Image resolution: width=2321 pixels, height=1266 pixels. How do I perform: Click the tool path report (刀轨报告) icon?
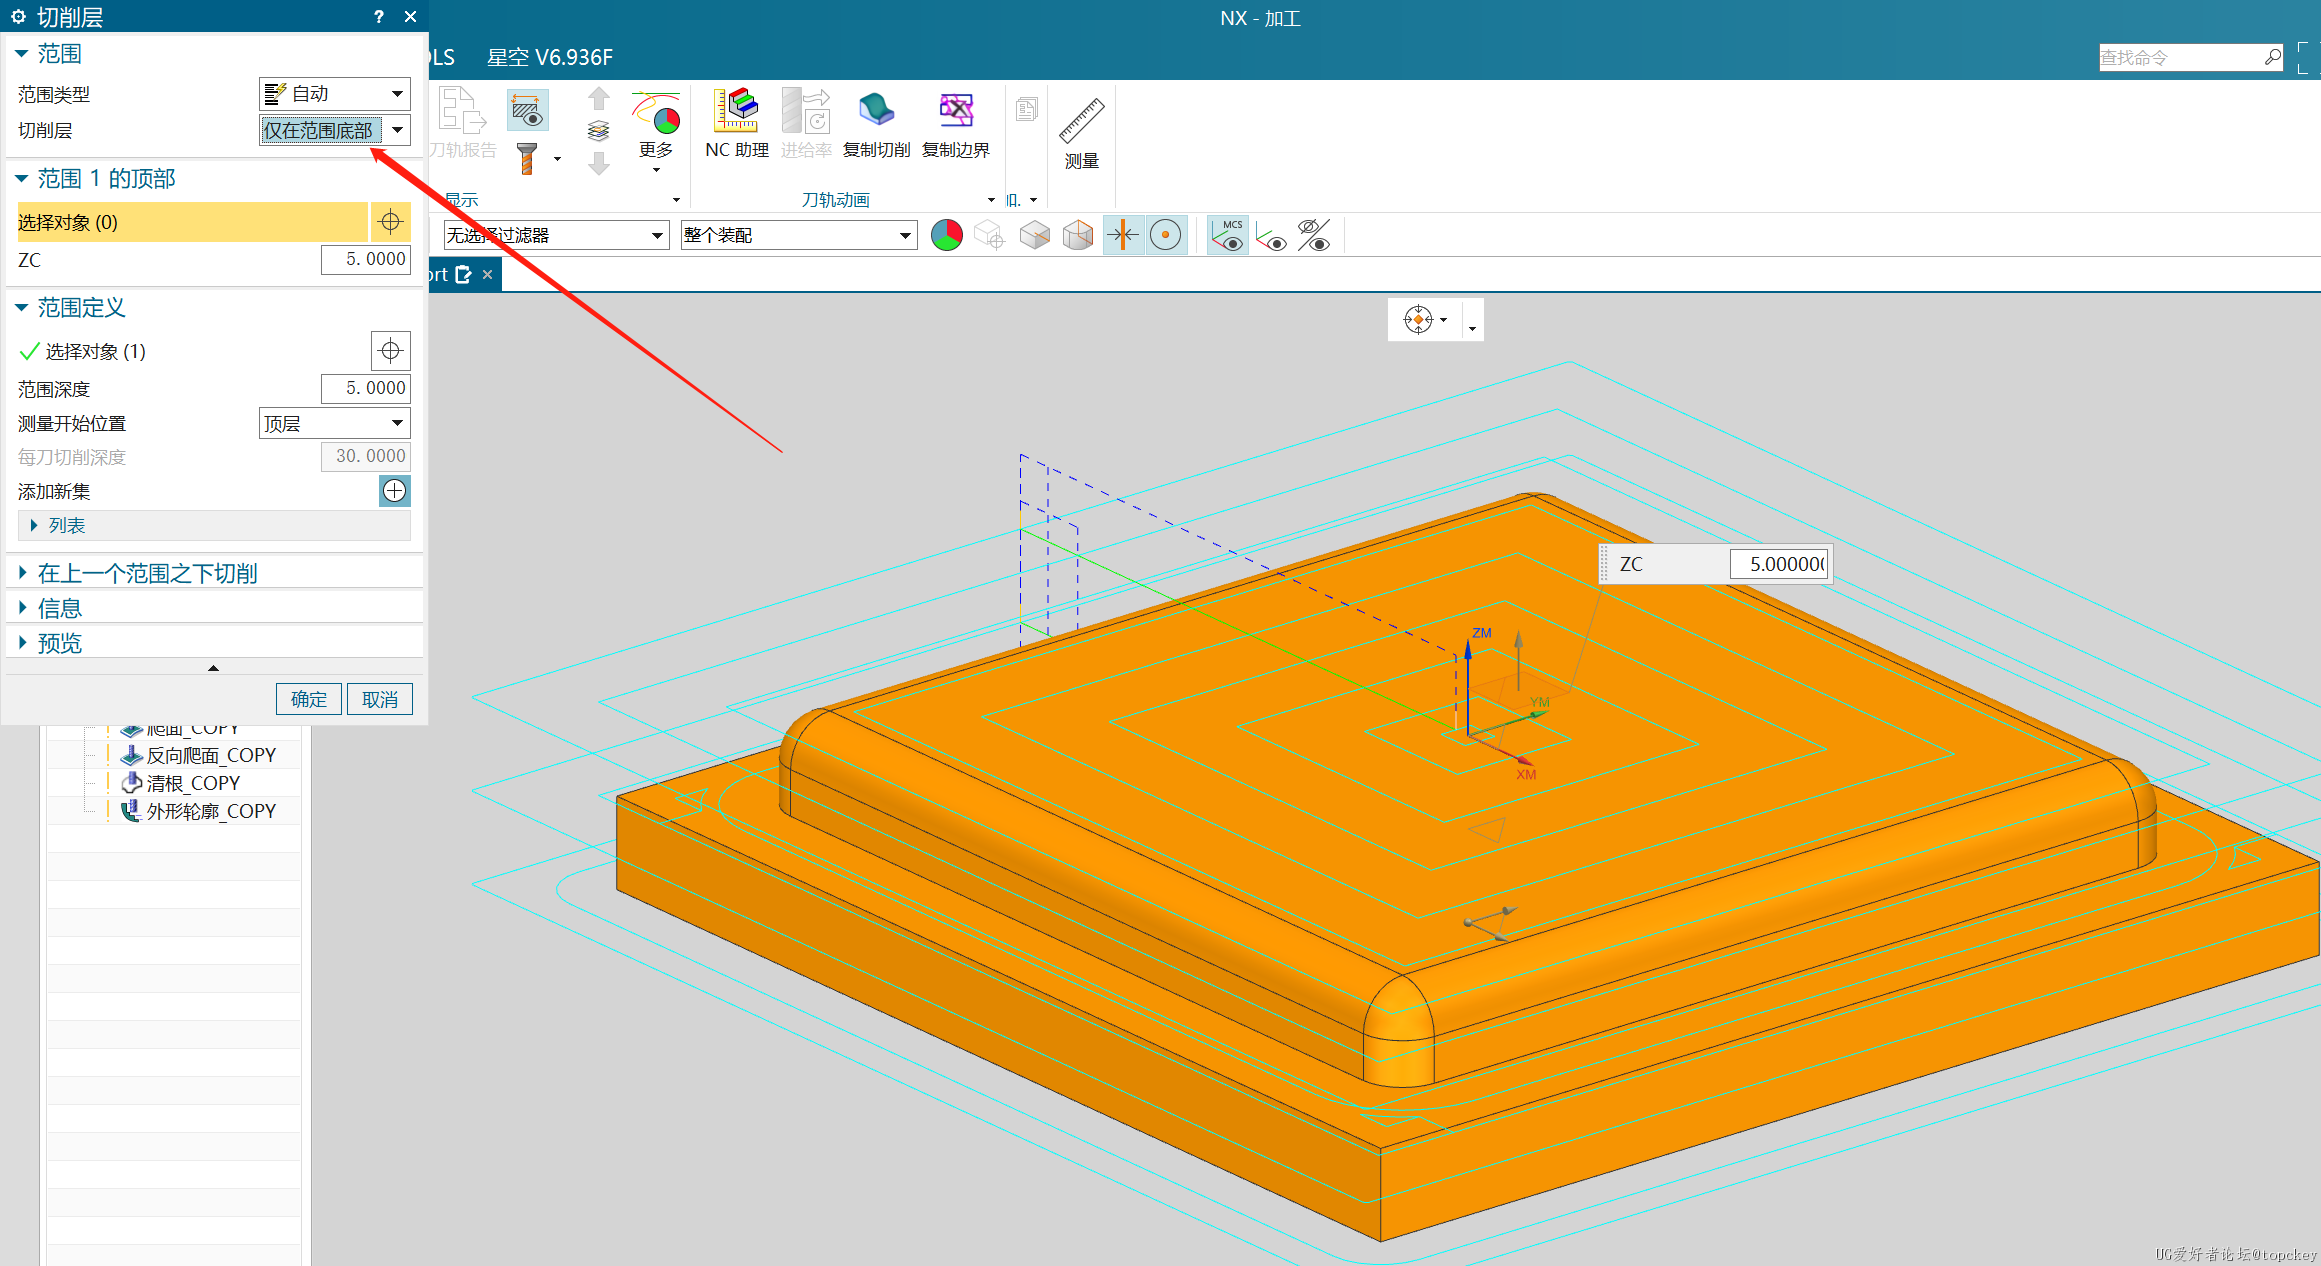coord(463,110)
